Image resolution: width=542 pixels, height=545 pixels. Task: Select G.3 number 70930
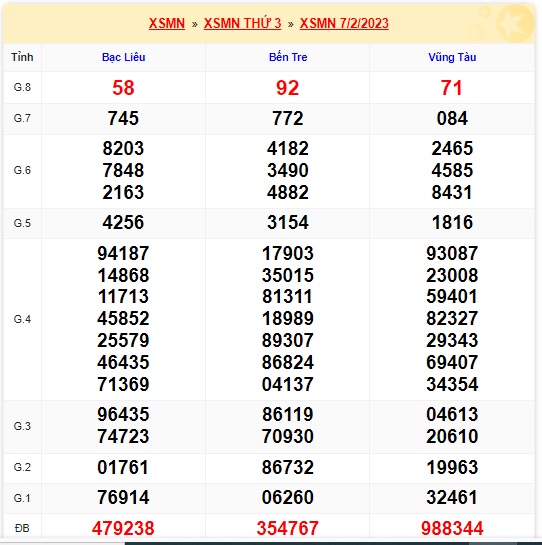(288, 436)
